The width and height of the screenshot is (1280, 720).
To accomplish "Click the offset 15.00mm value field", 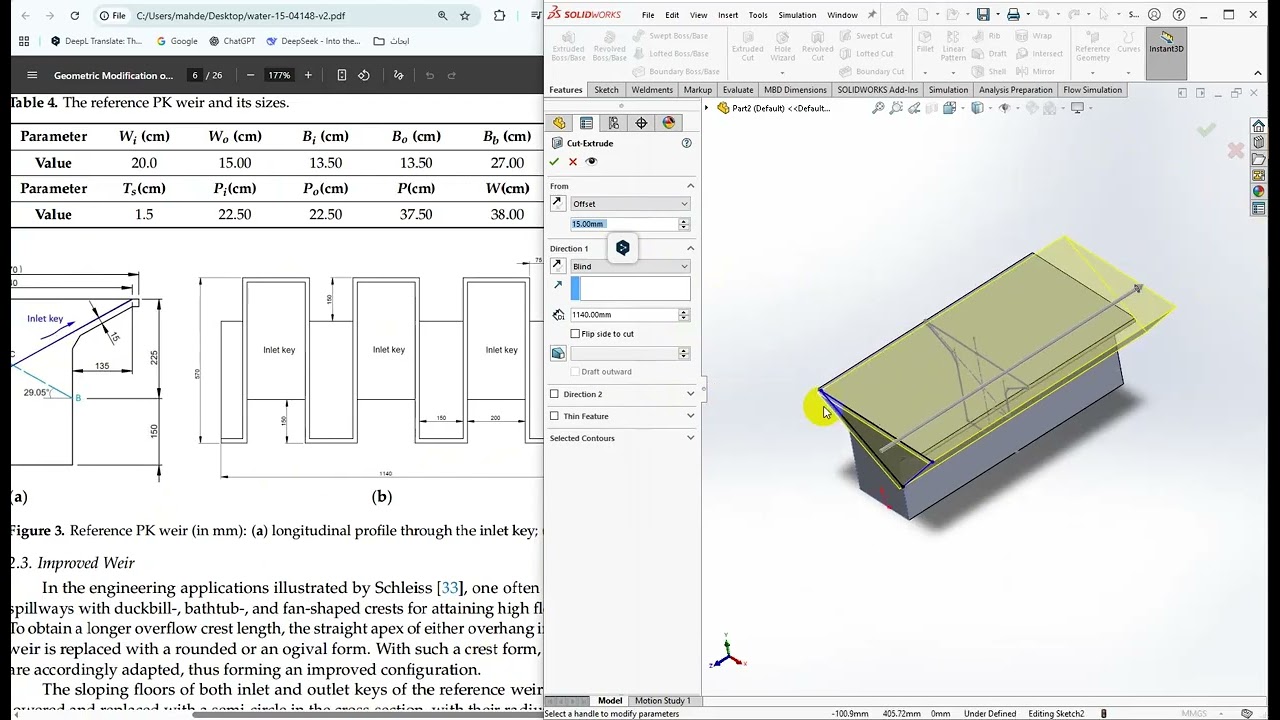I will (624, 224).
